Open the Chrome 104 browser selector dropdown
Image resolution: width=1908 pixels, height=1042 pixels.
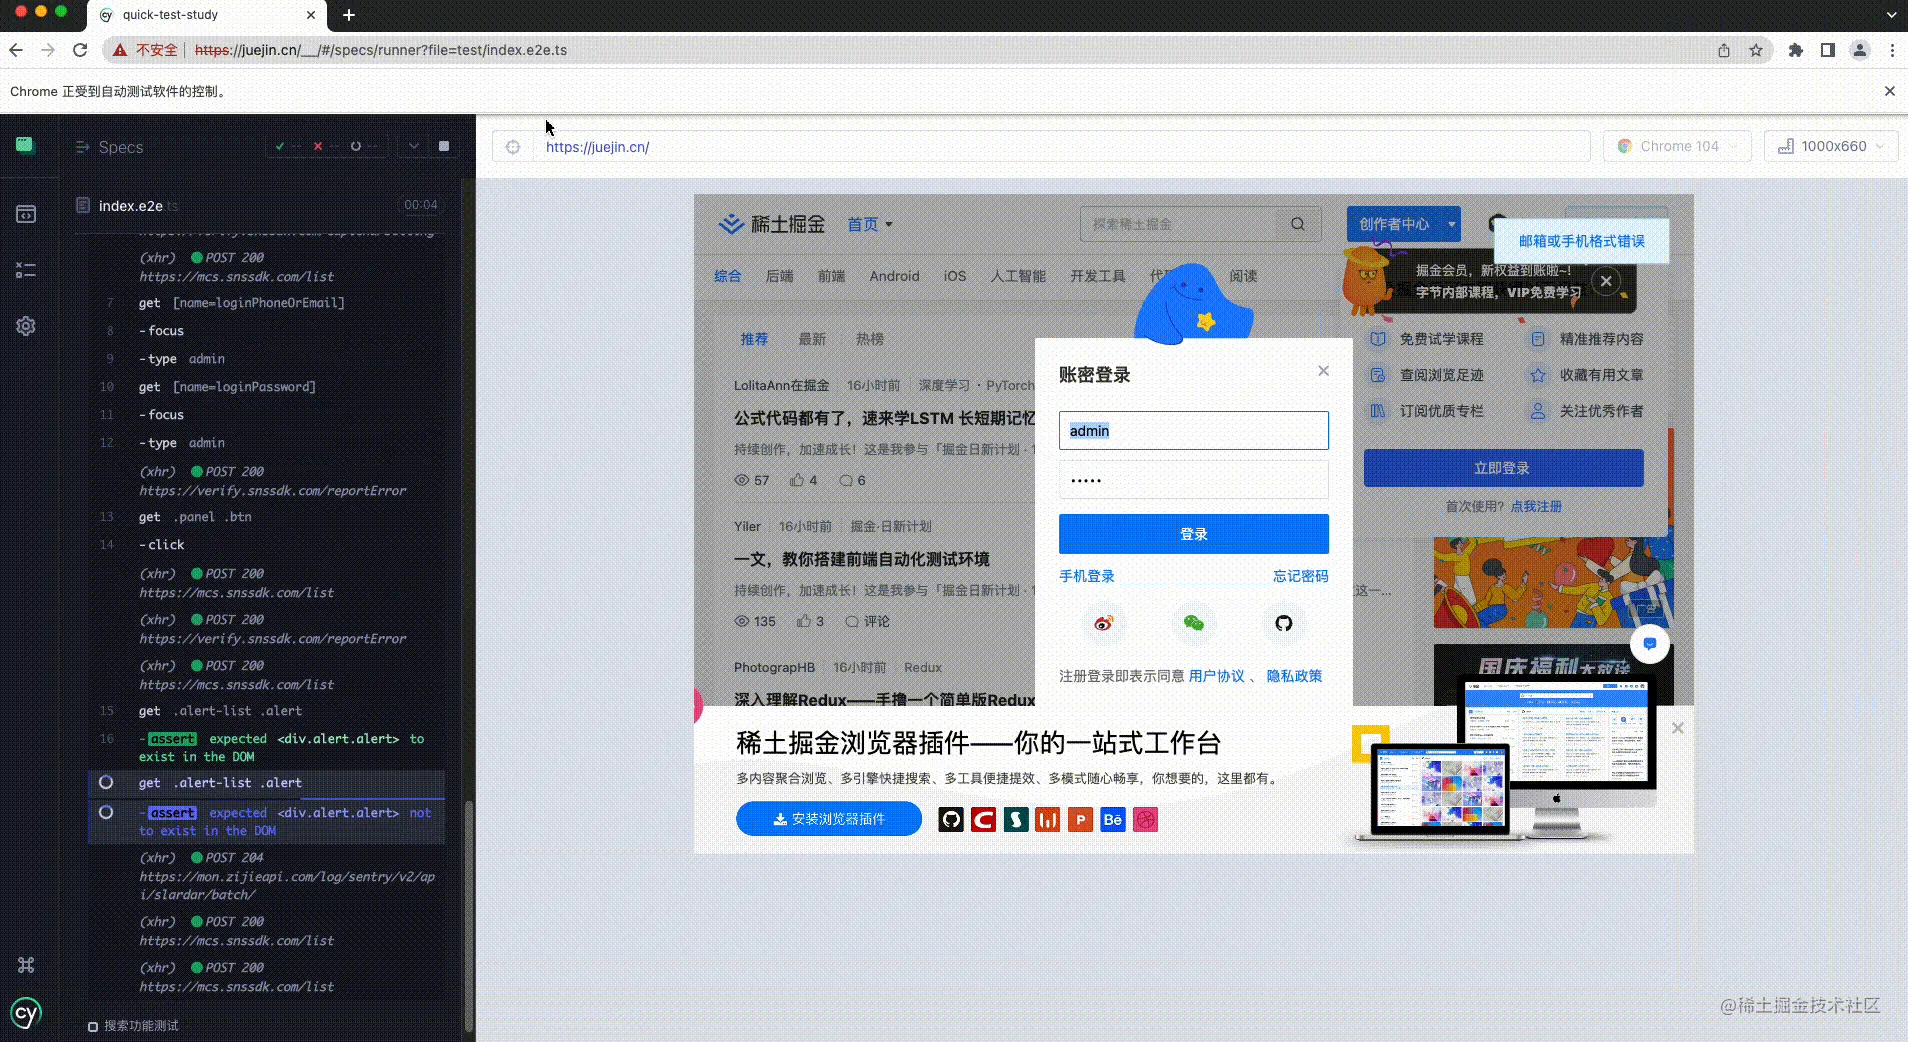1677,146
